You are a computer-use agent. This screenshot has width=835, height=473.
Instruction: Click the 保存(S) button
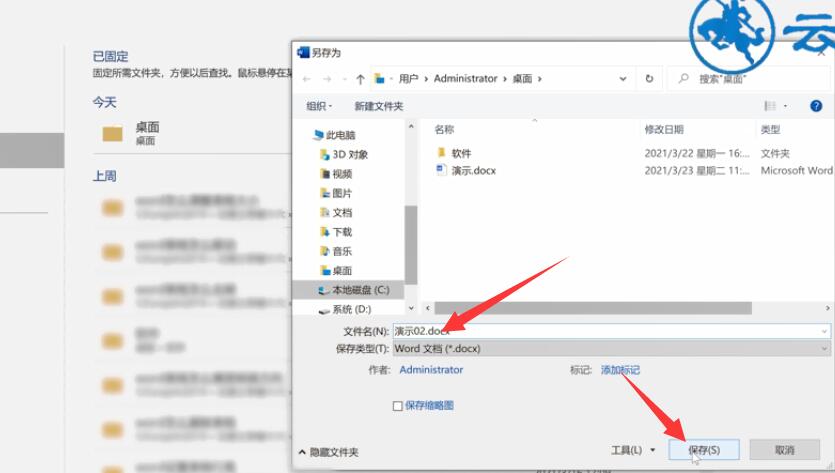click(x=704, y=450)
